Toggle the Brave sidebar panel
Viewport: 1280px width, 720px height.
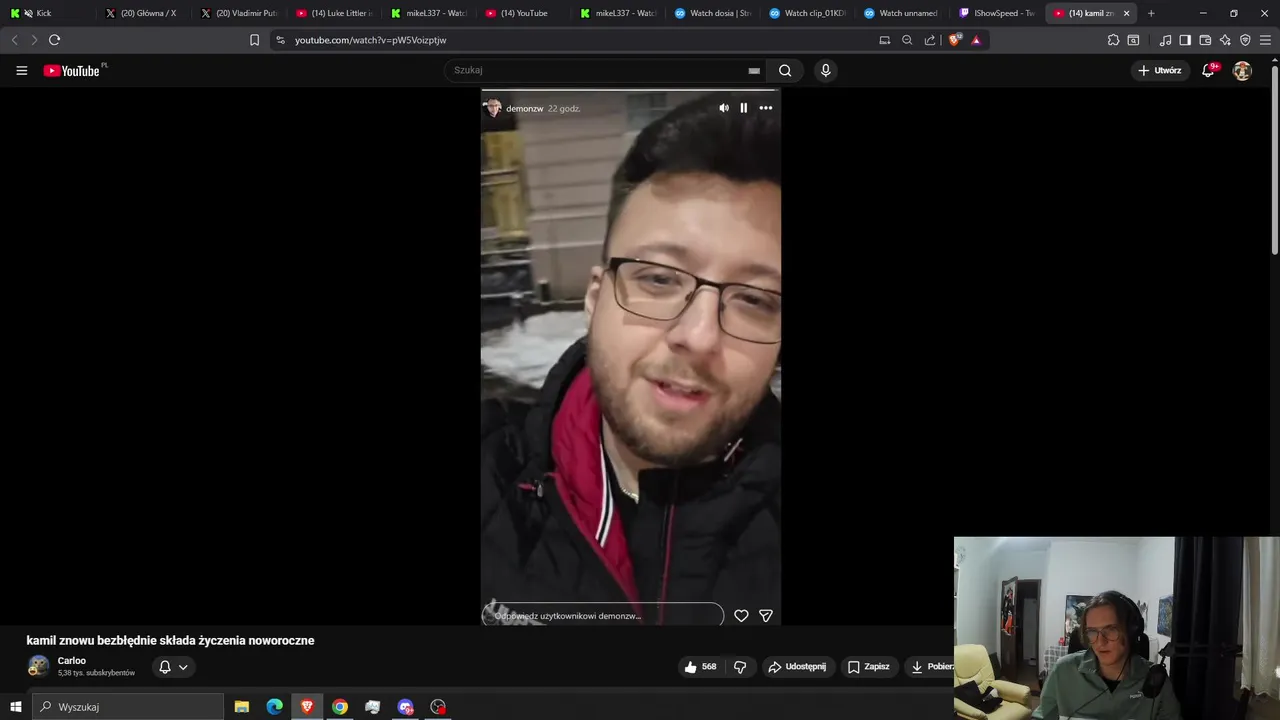(1185, 40)
